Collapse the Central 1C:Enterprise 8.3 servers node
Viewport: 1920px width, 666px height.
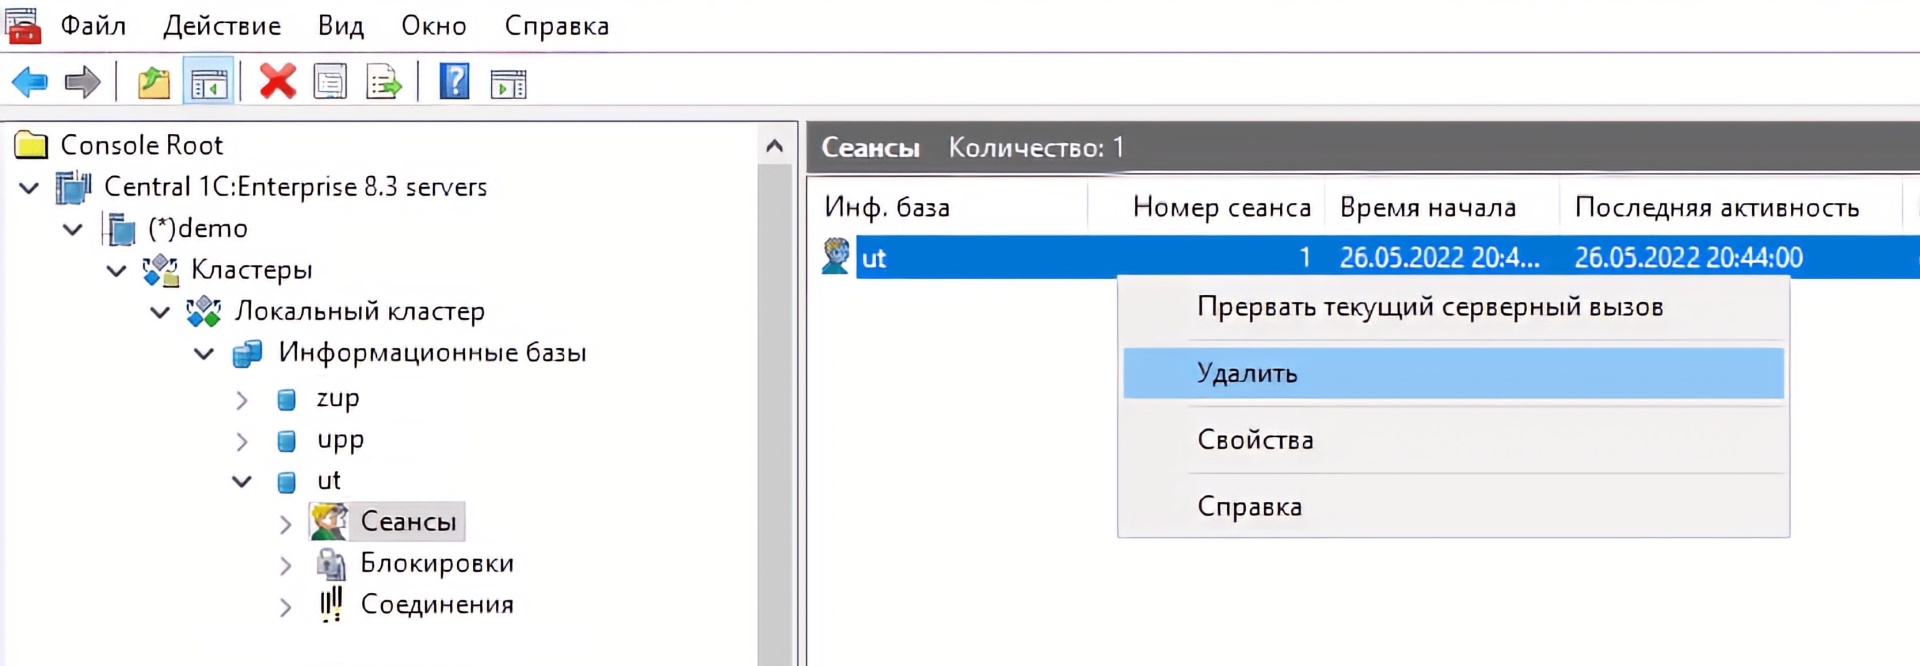29,187
